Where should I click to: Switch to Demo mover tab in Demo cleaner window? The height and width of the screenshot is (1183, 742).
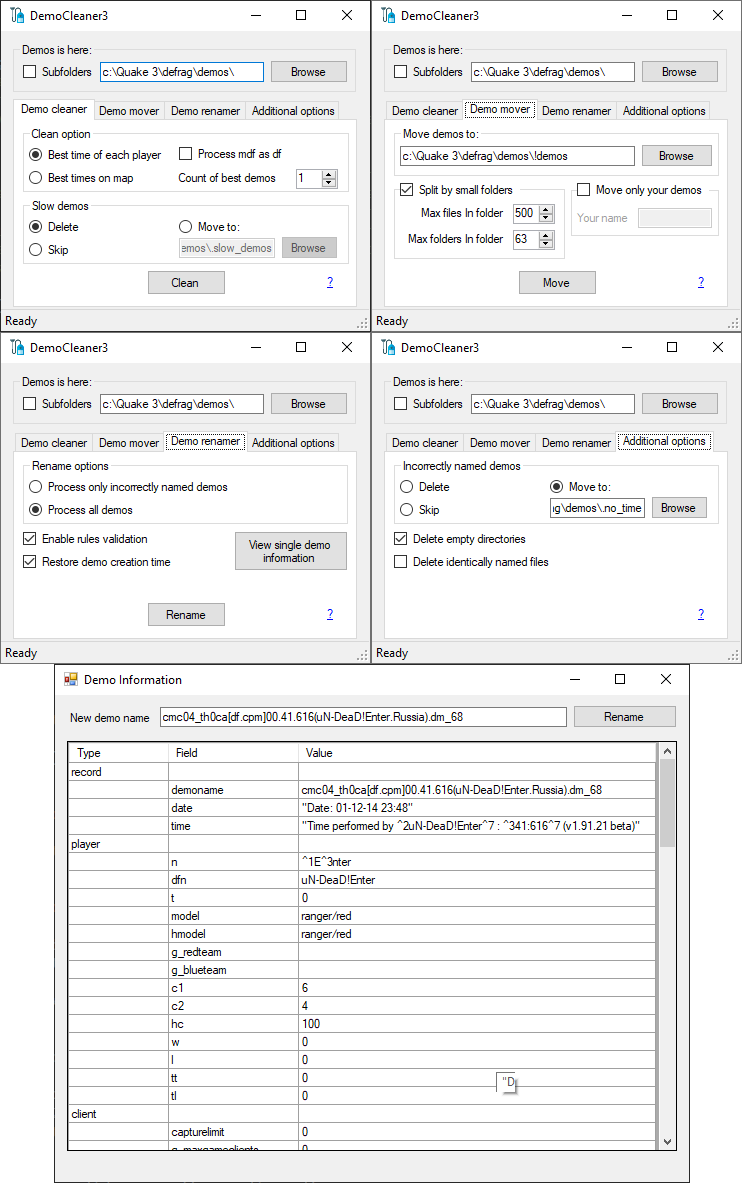click(x=129, y=111)
